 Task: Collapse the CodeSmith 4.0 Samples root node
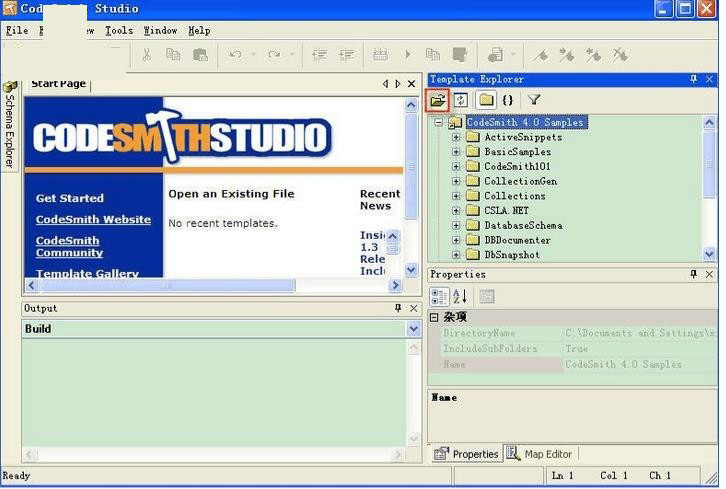(438, 123)
